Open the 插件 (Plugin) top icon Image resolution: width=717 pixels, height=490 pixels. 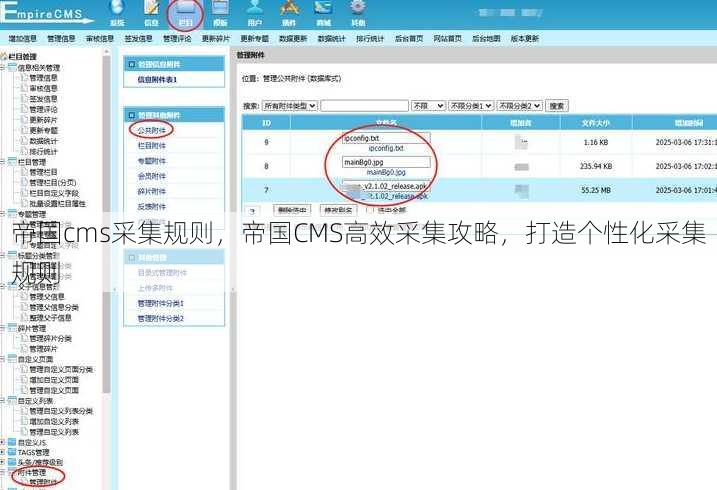(x=289, y=13)
